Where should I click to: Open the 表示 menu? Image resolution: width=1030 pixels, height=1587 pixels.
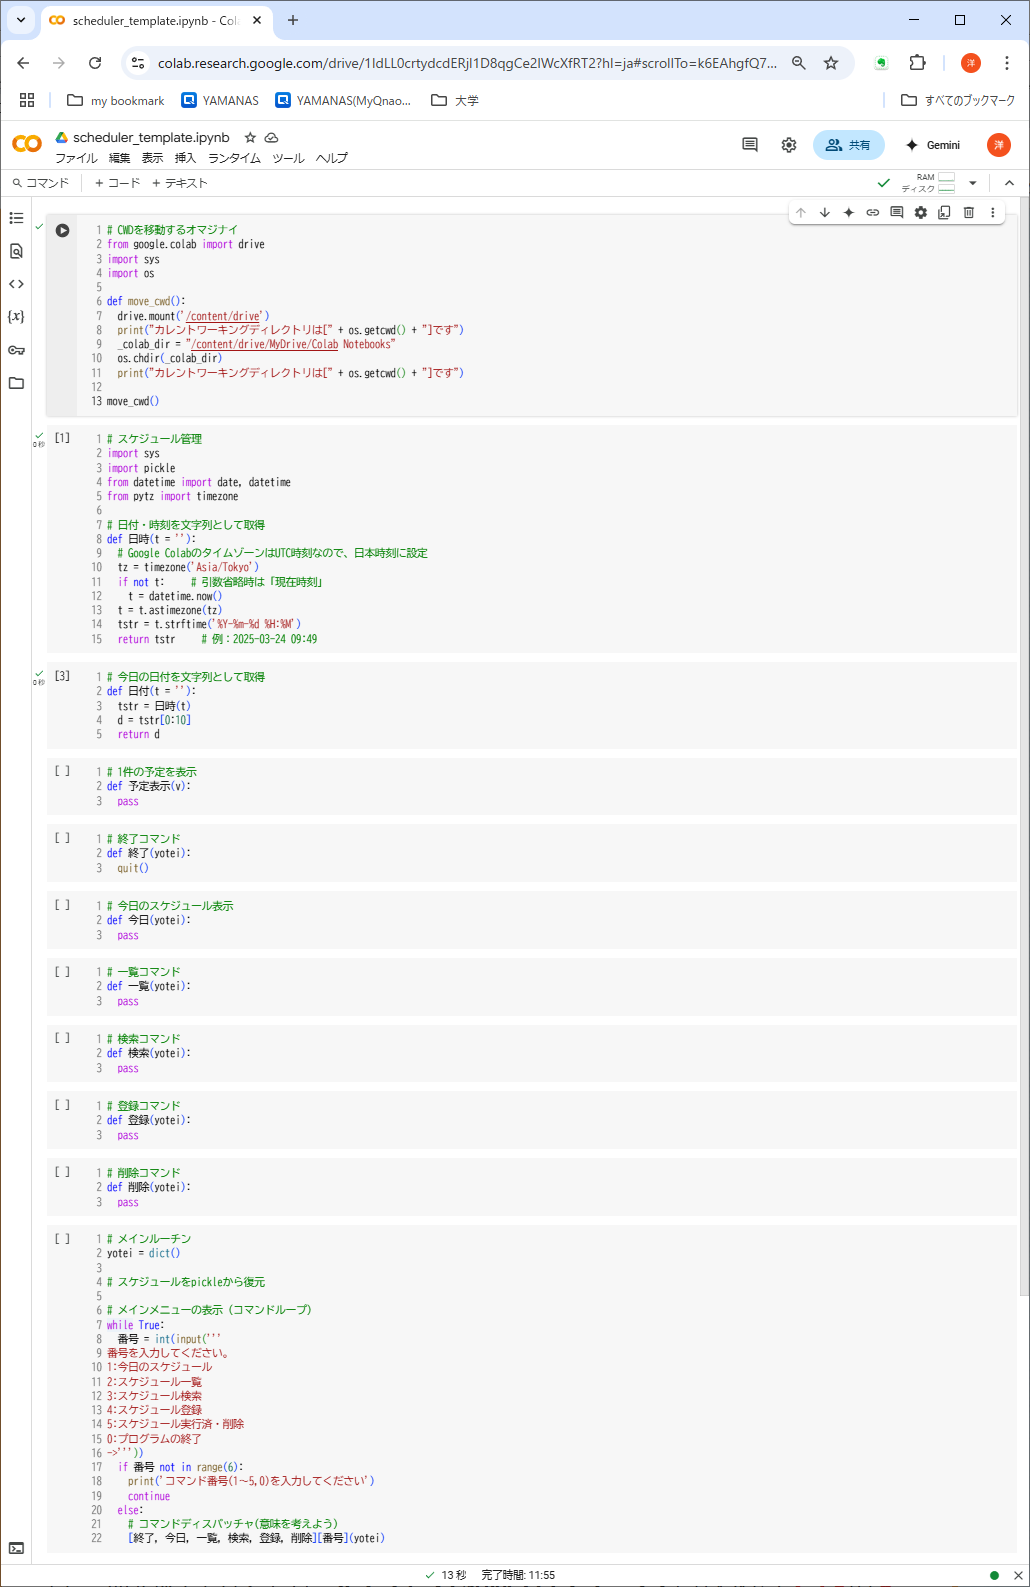pos(152,158)
